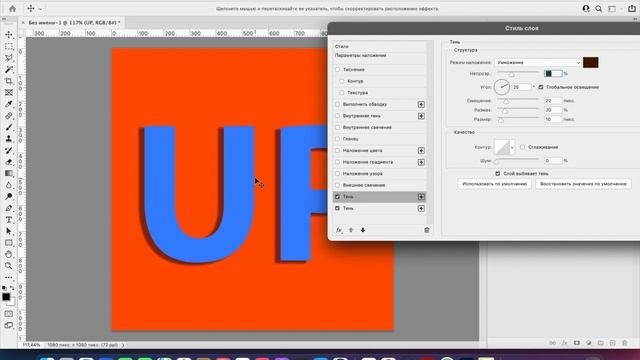Toggle Quick Mask mode icon
Image resolution: width=640 pixels, height=360 pixels.
[9, 314]
